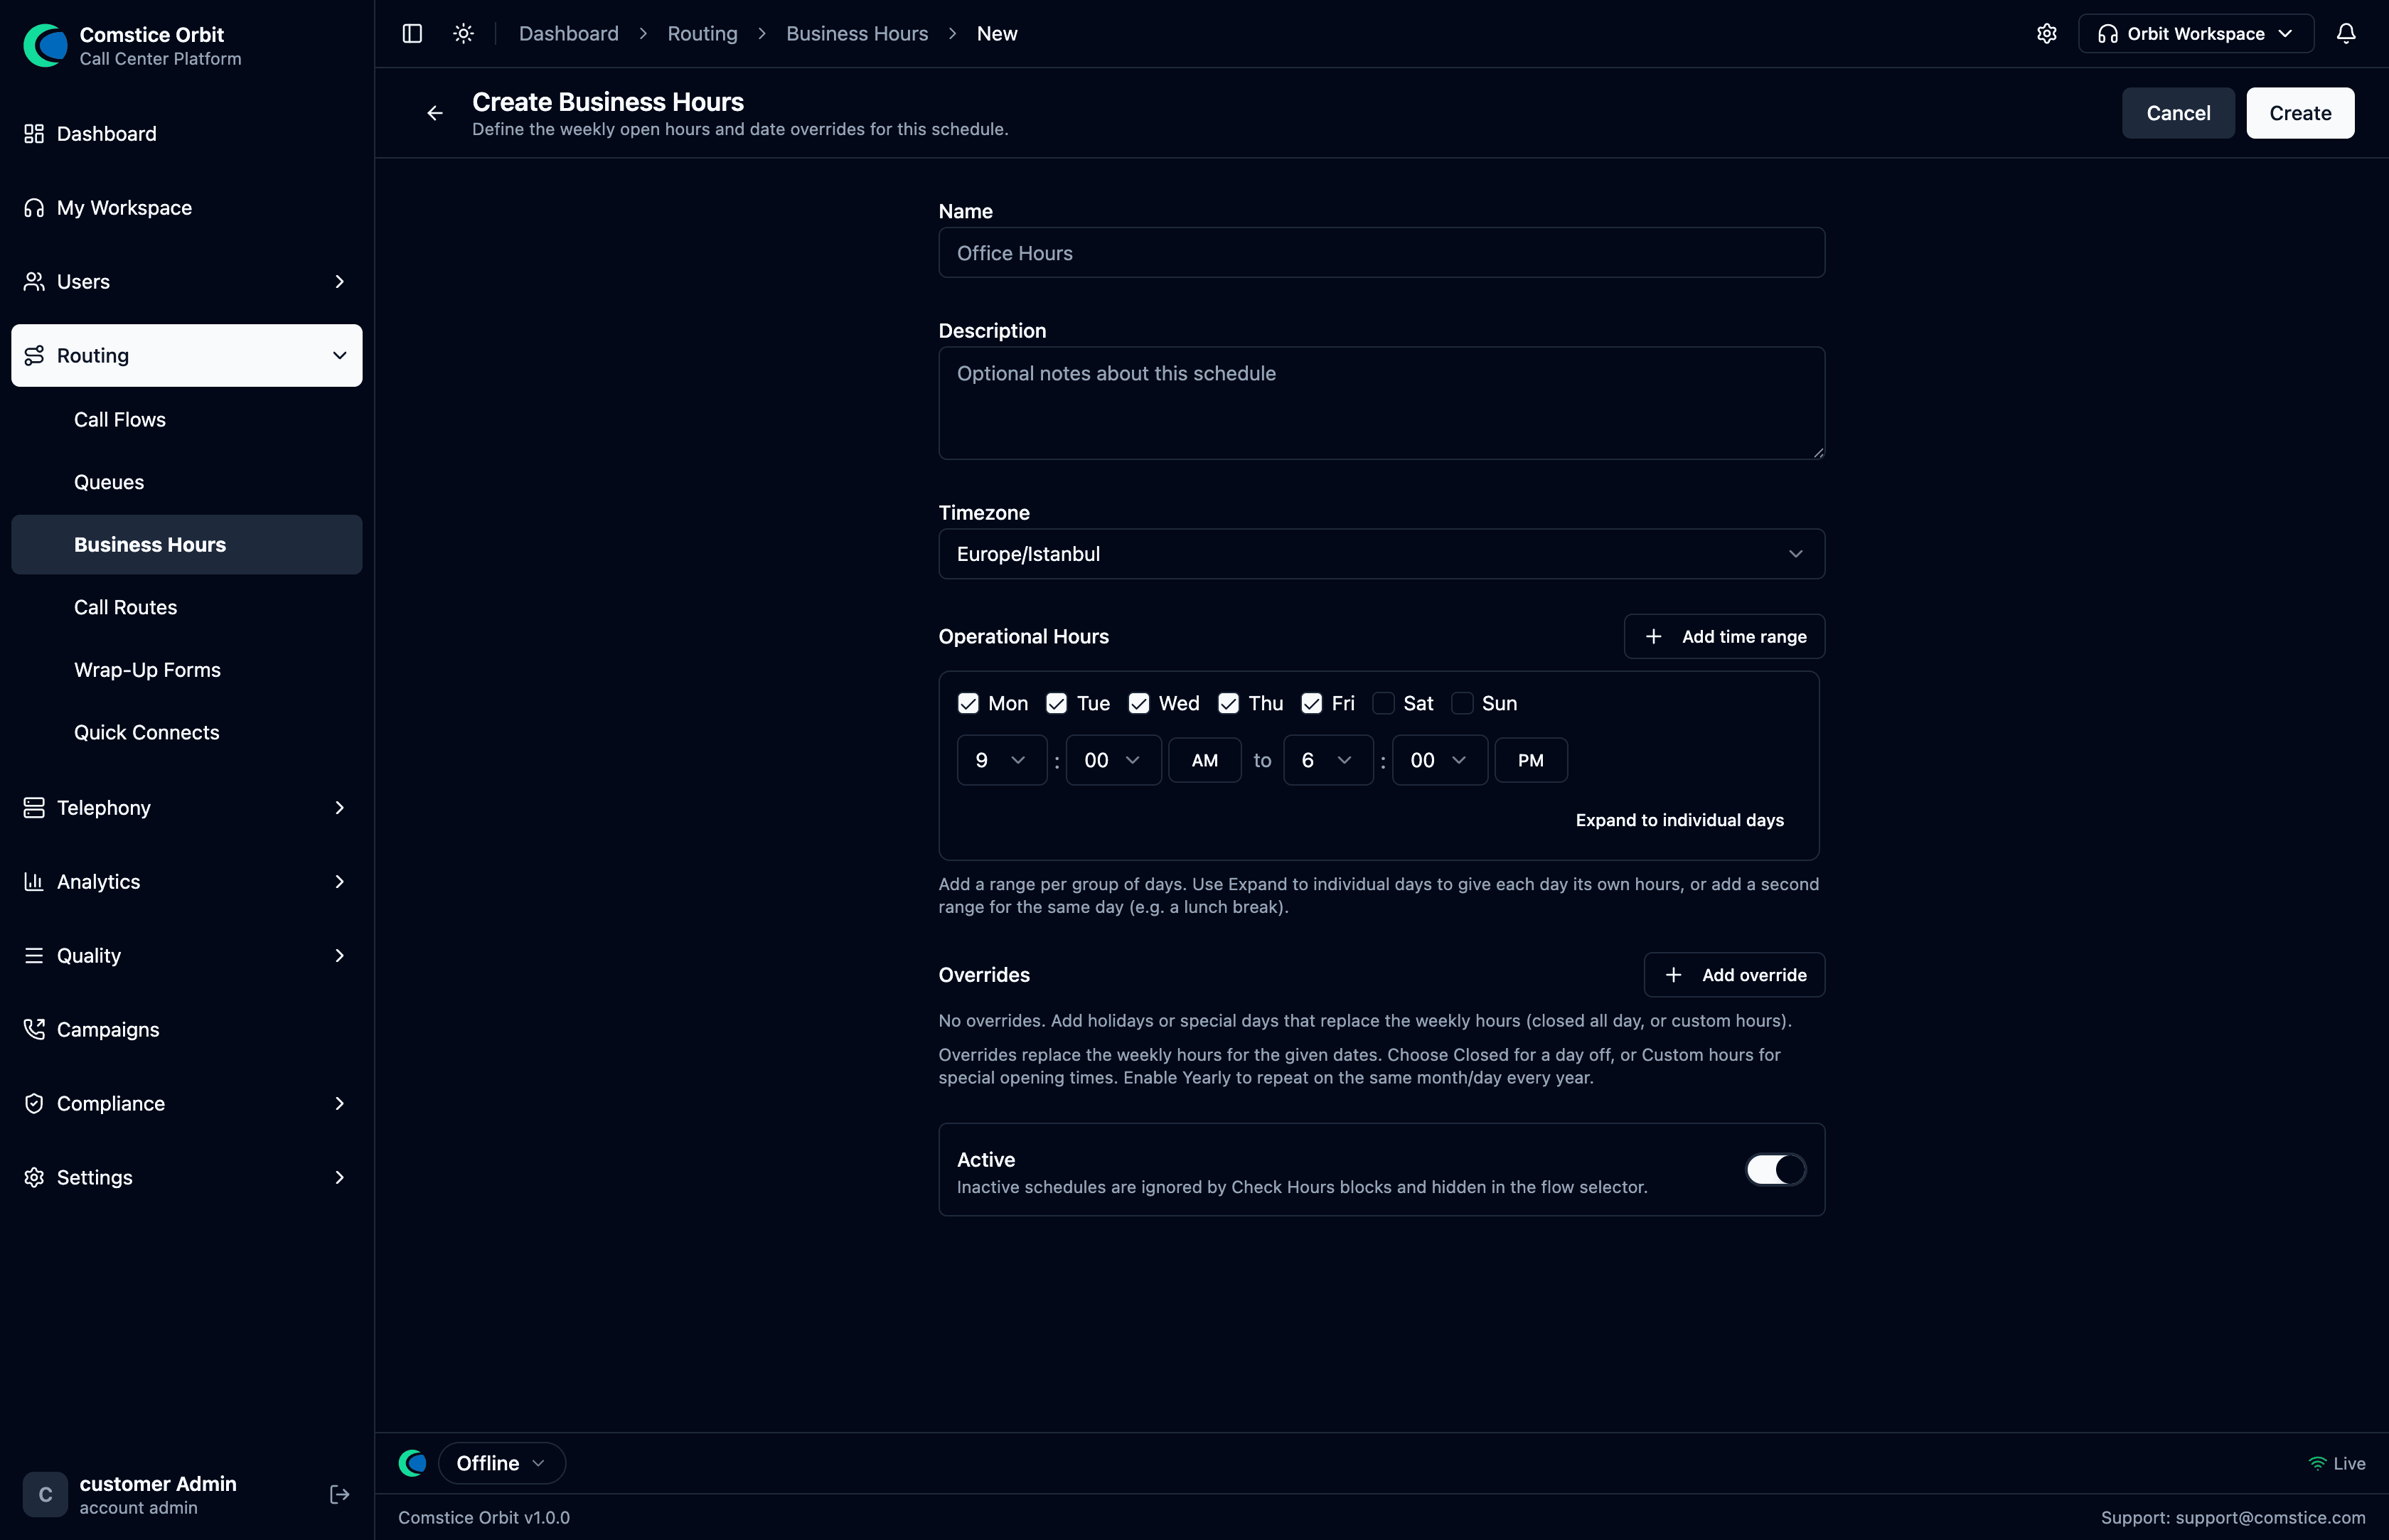Go back with the left arrow

click(435, 113)
